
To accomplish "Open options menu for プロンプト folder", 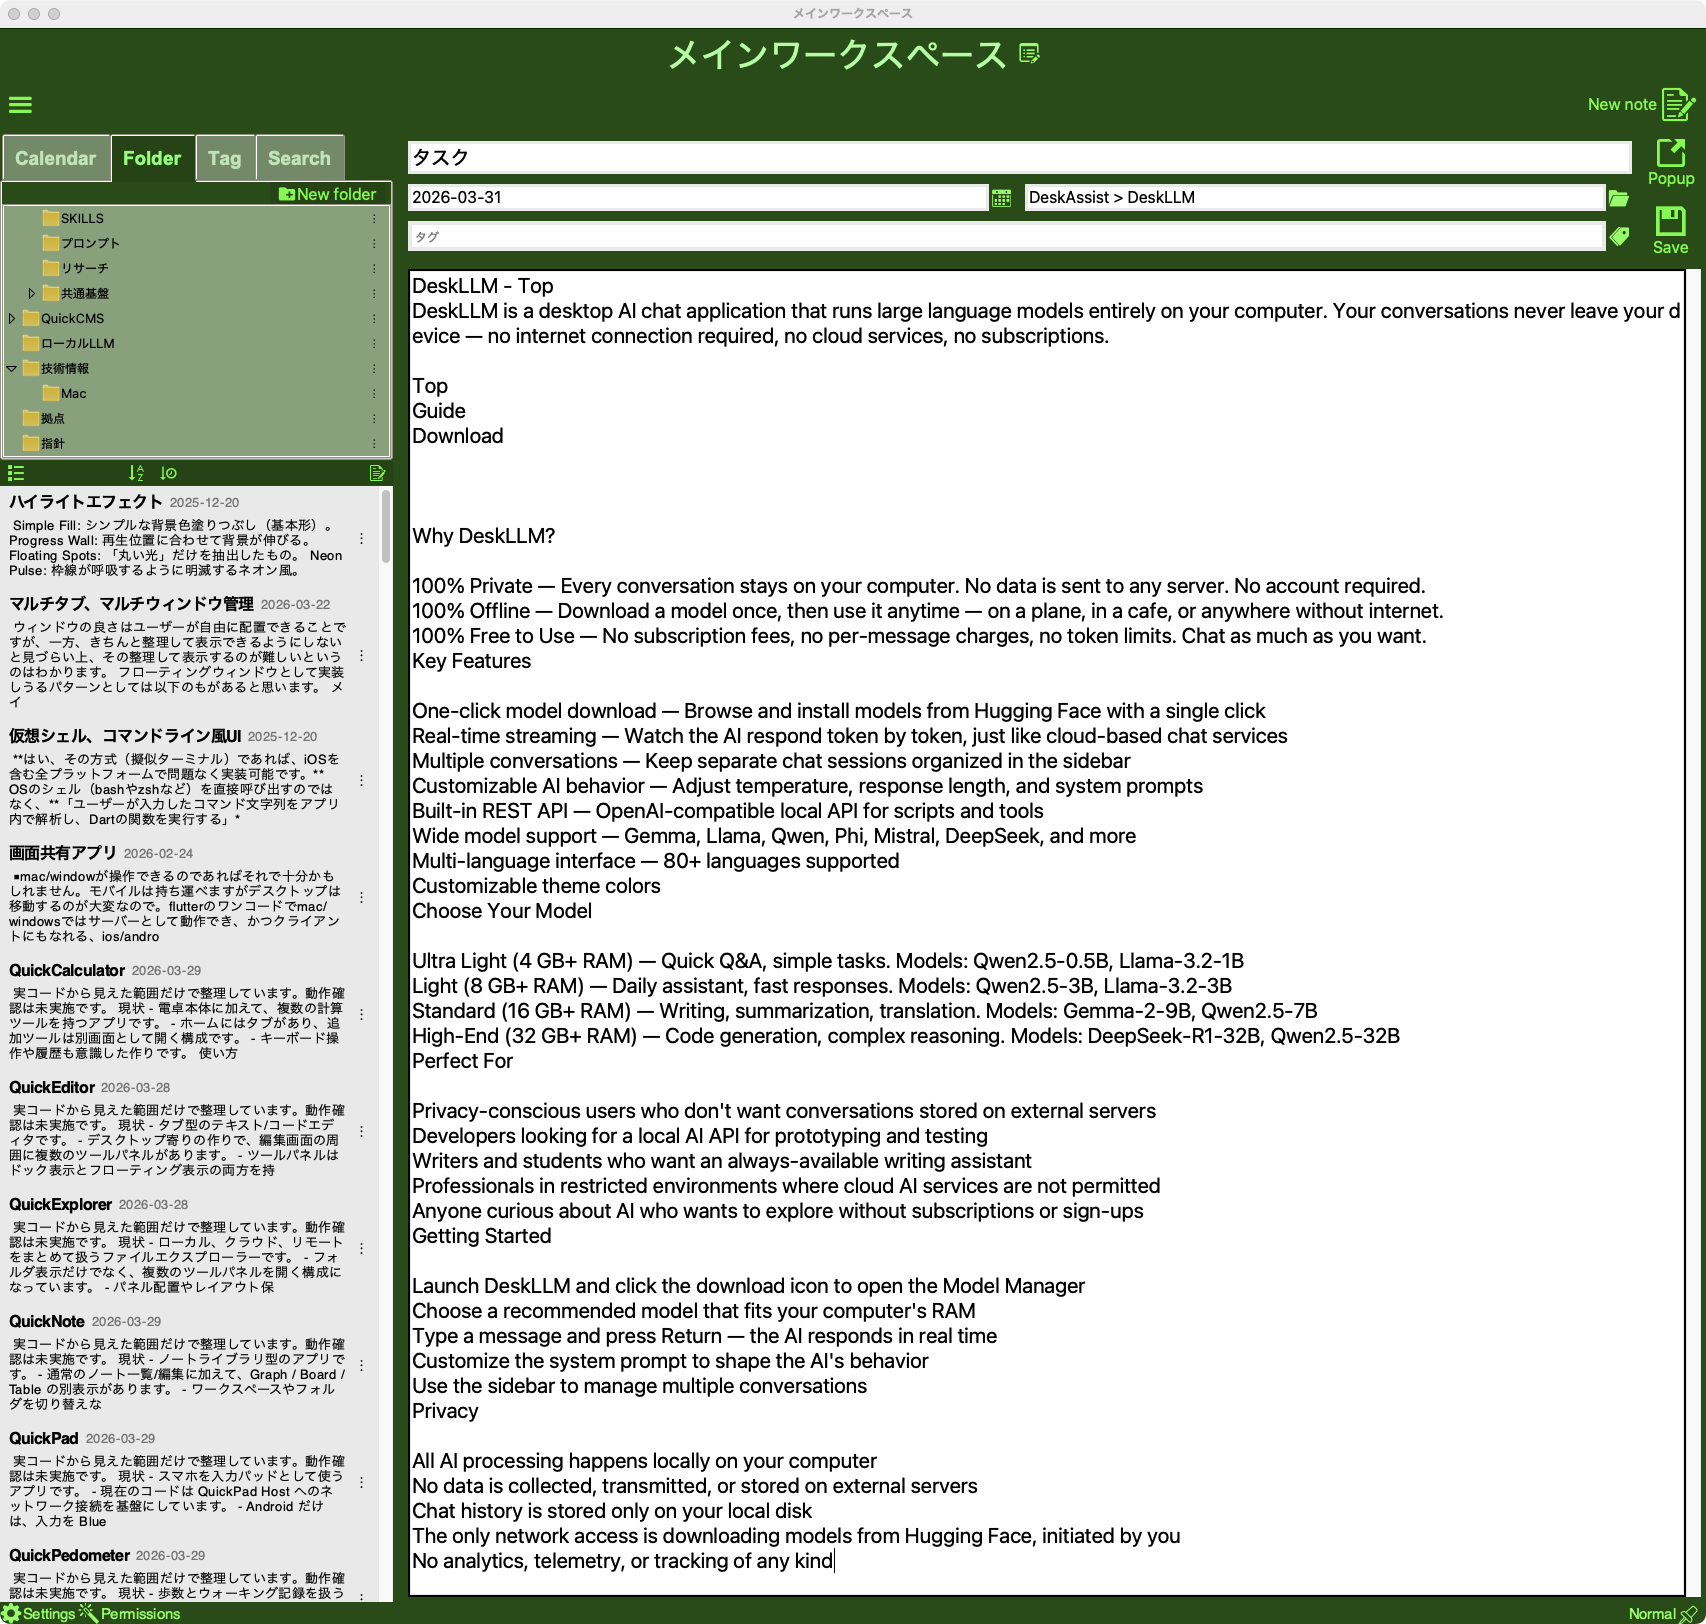I will click(x=374, y=243).
